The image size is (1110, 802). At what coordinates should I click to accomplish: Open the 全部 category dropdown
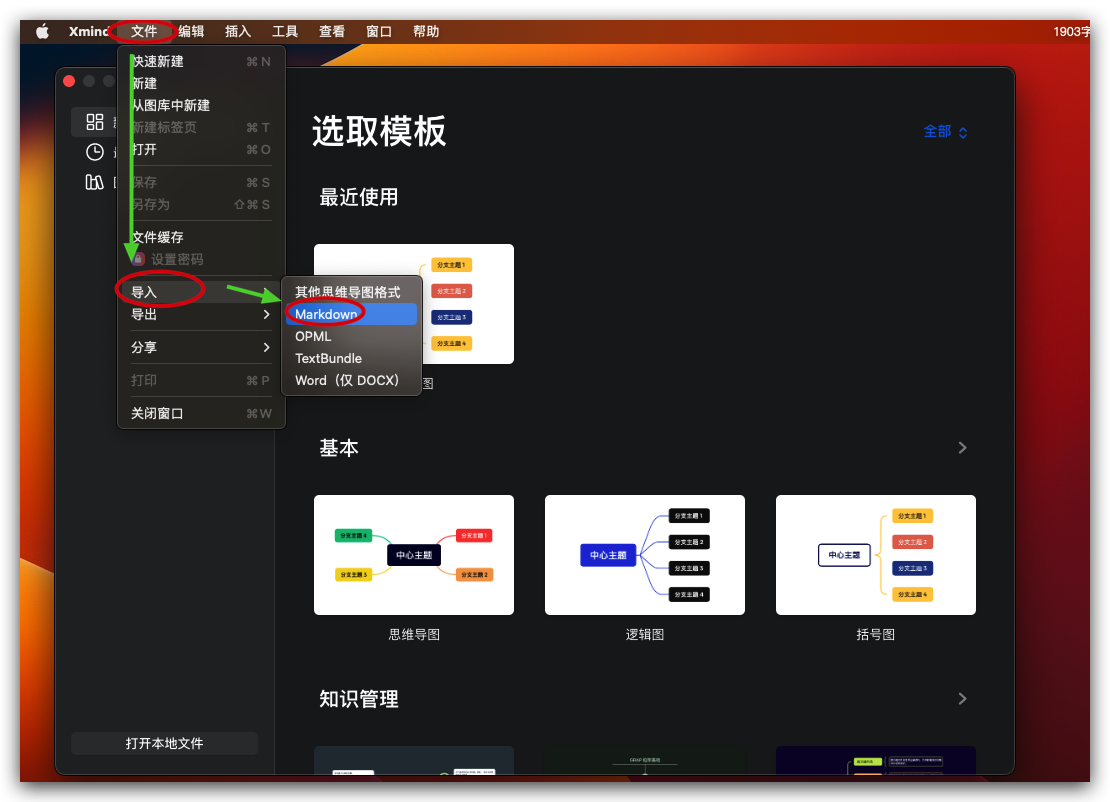pos(945,132)
